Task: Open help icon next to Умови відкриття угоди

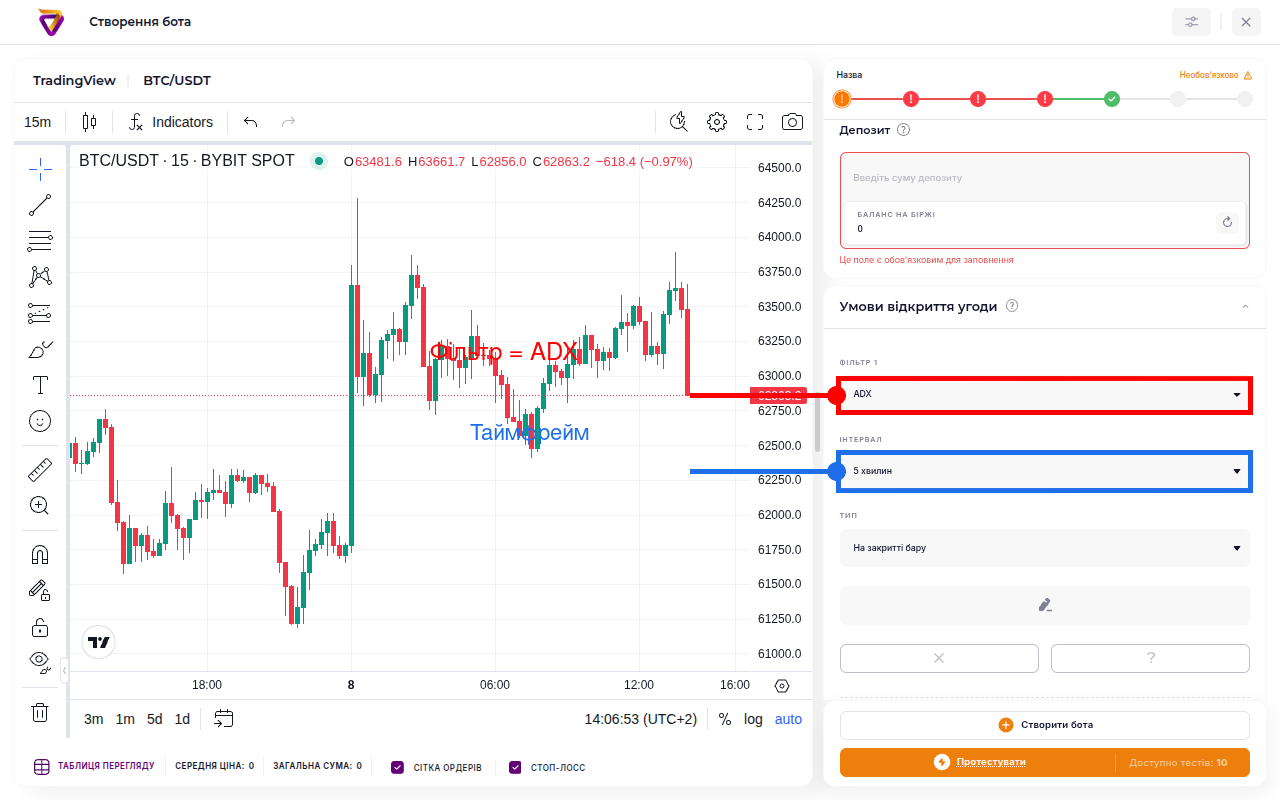Action: [1012, 306]
